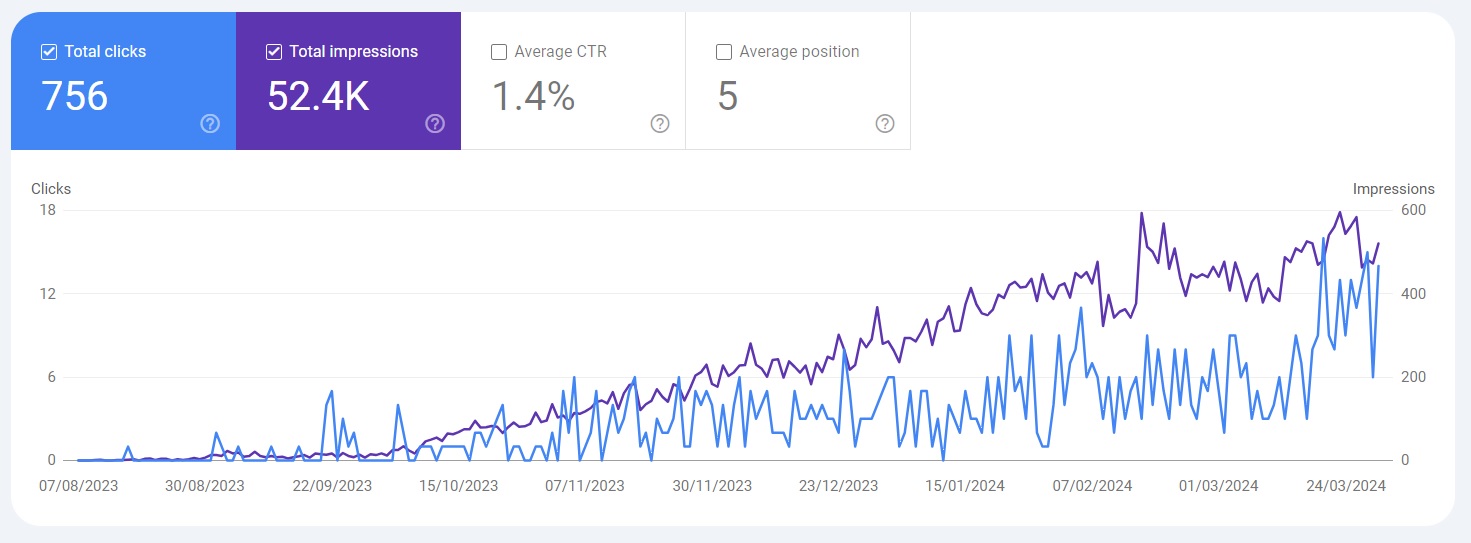Screen dimensions: 1471x543
Task: Enable the Average position checkbox
Action: 724,52
